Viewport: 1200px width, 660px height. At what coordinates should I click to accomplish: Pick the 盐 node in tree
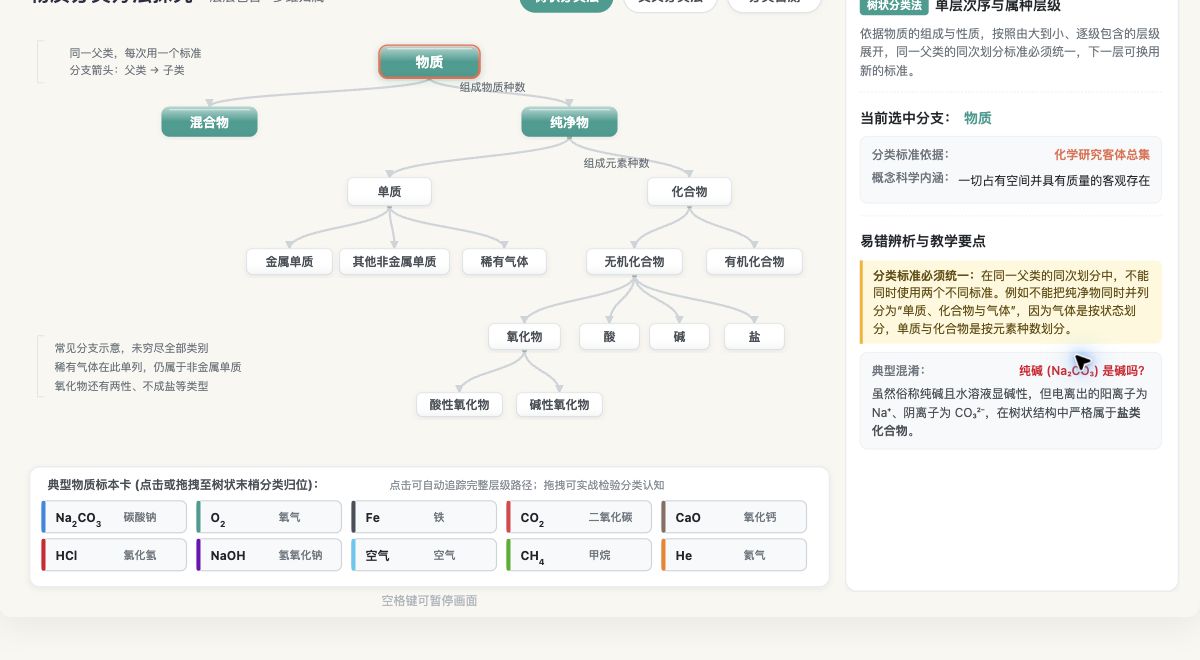coord(754,336)
